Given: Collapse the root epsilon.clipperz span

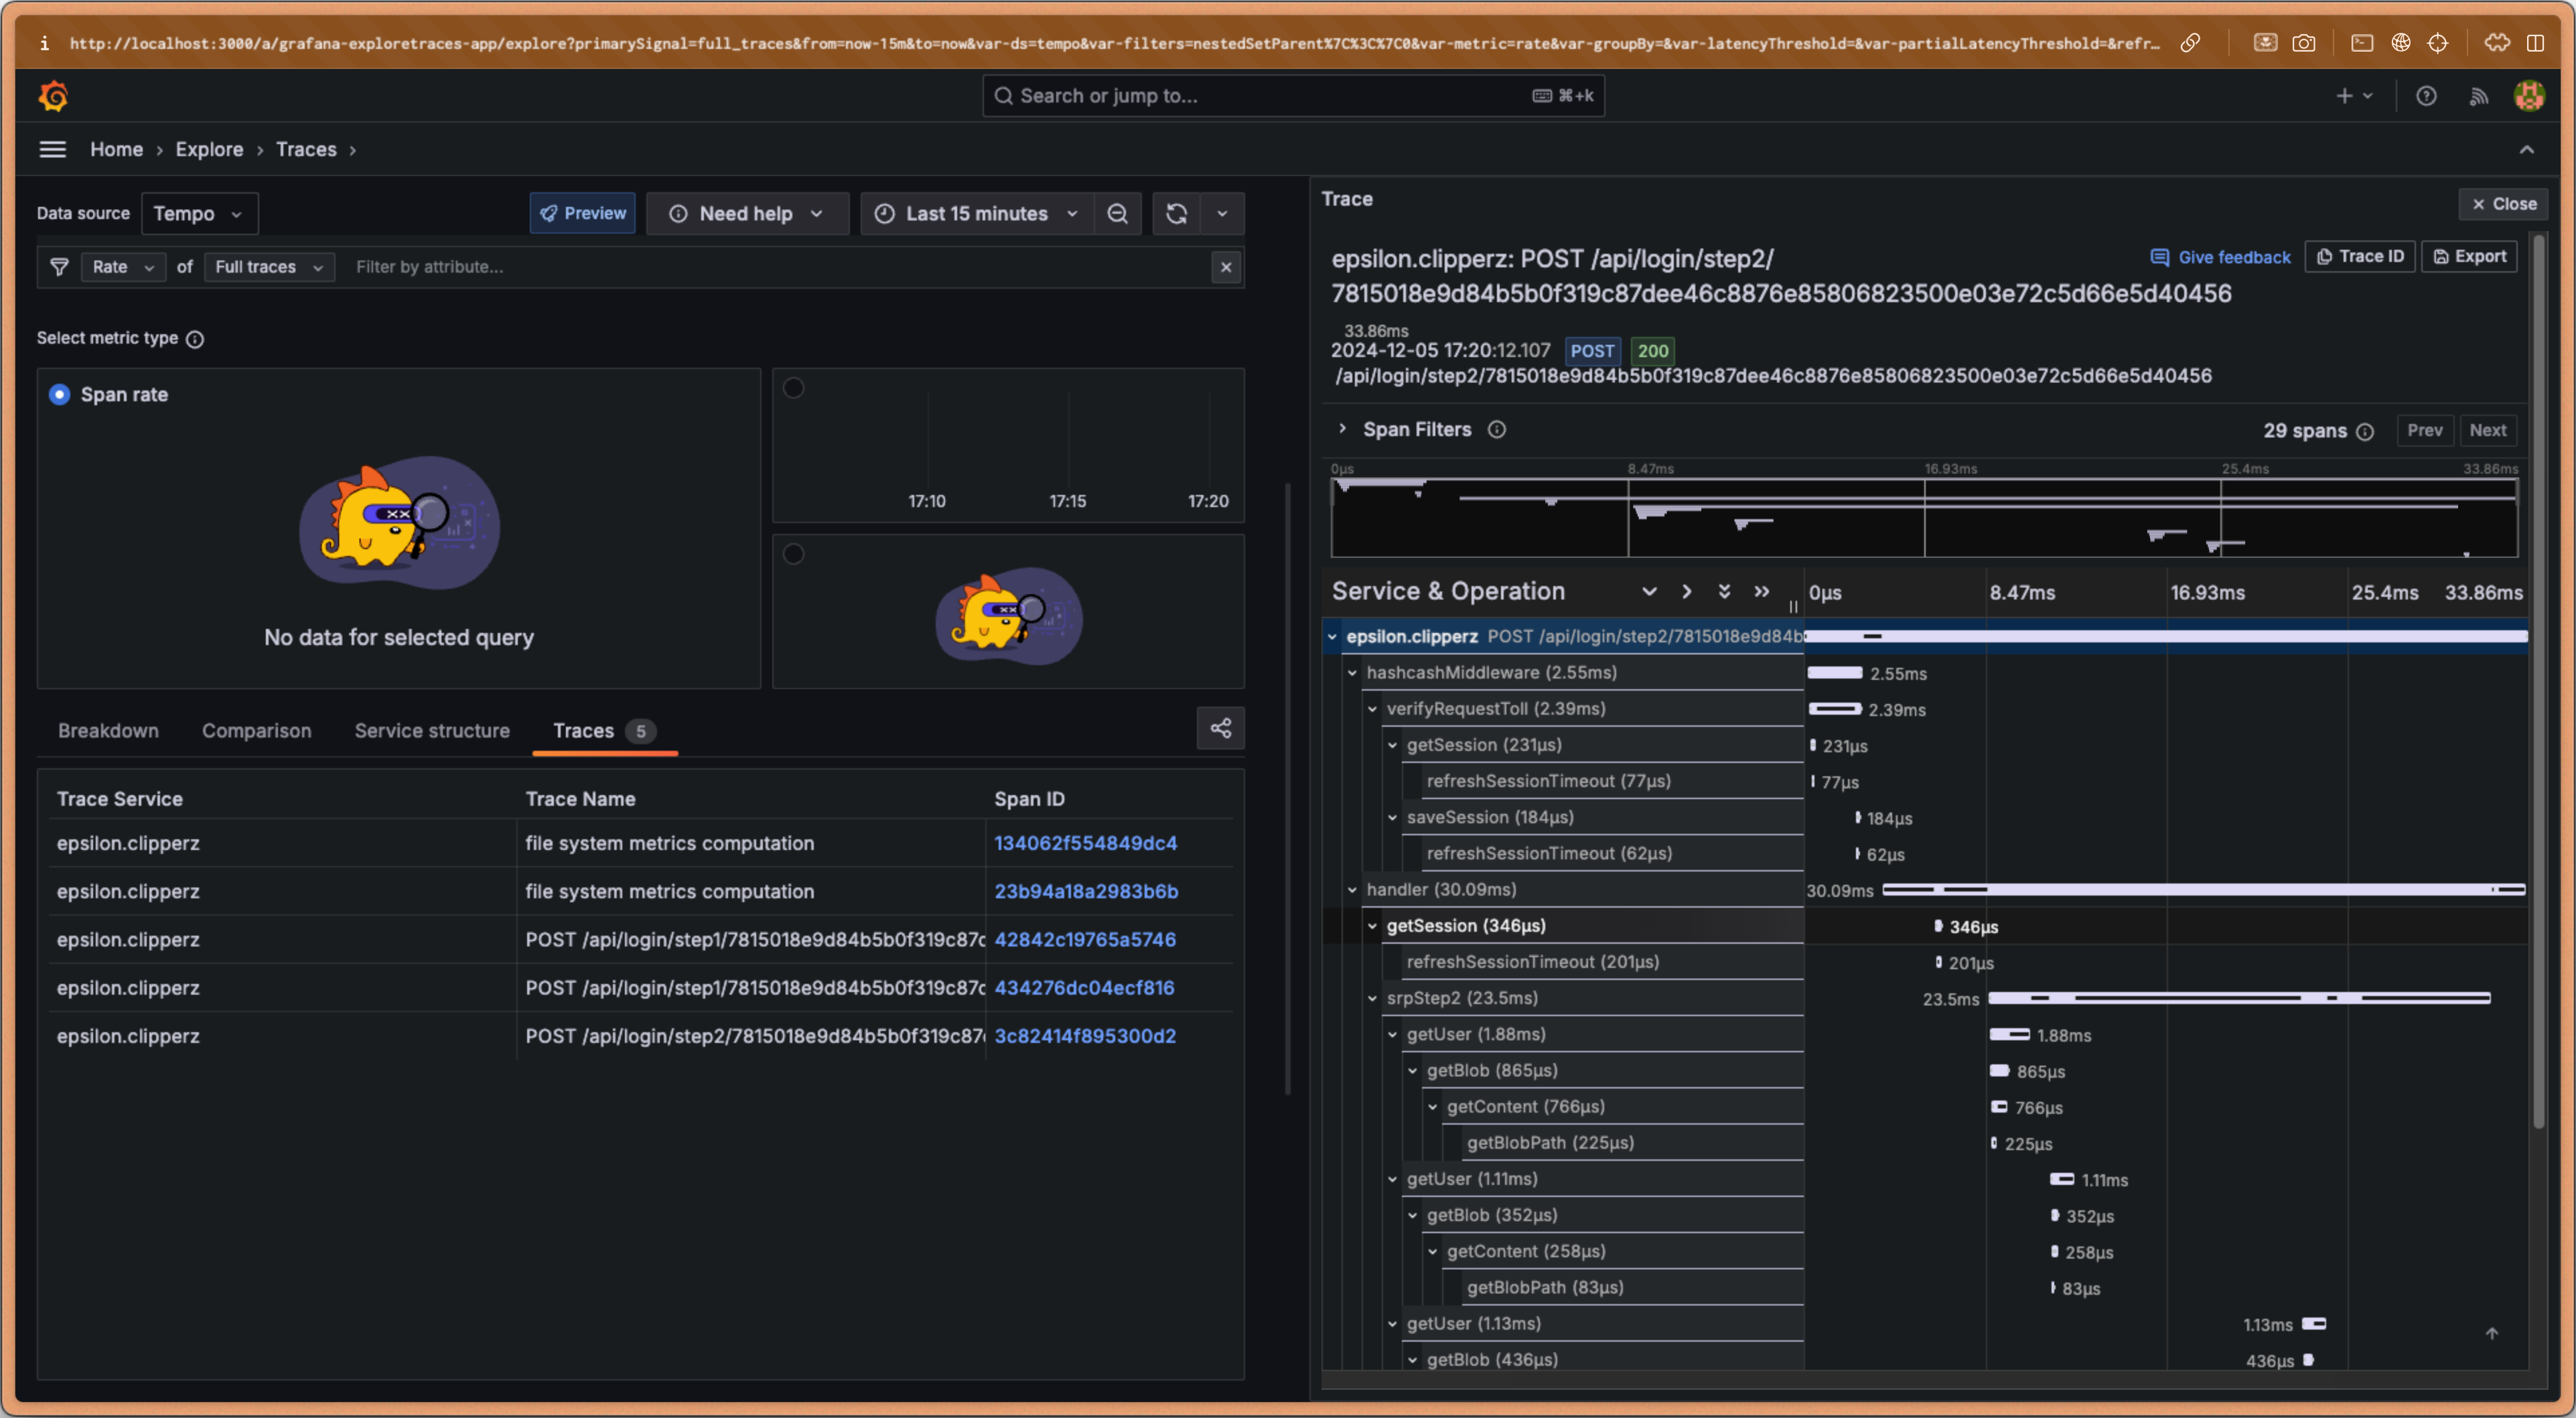Looking at the screenshot, I should coord(1332,637).
